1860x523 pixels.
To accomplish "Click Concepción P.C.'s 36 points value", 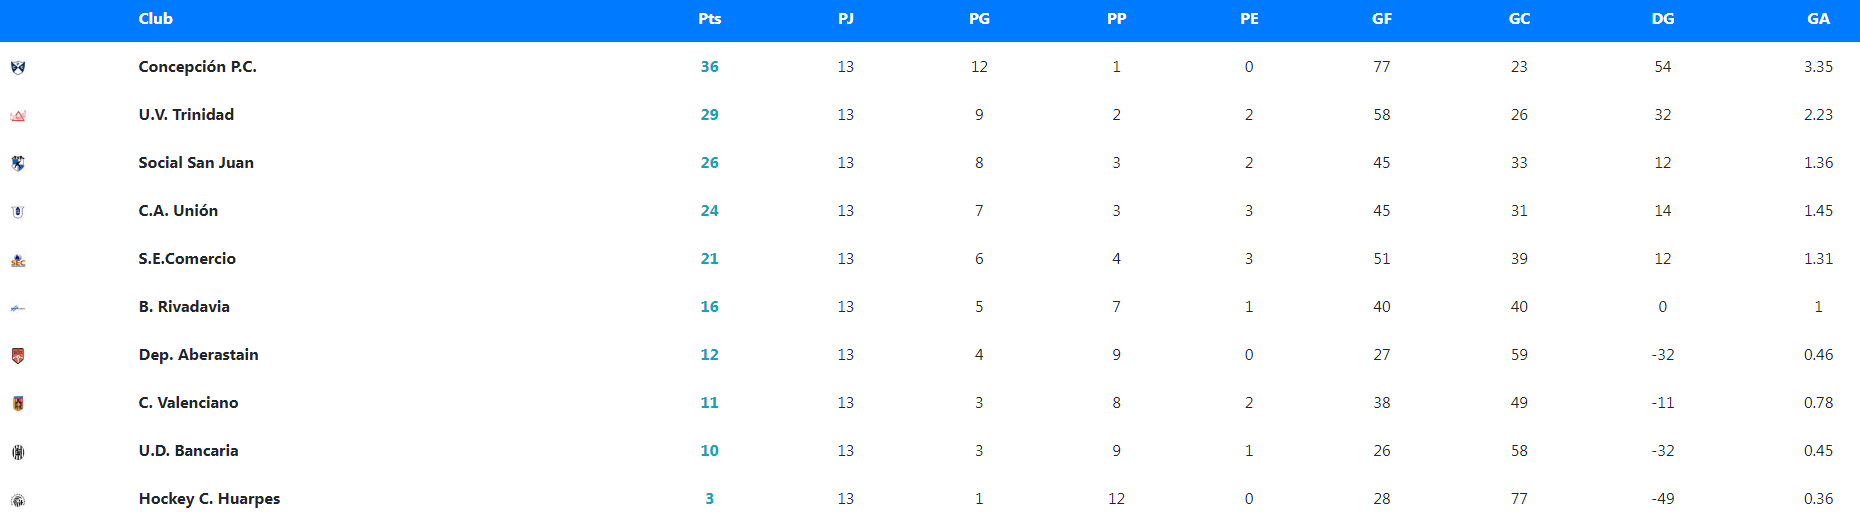I will point(709,67).
